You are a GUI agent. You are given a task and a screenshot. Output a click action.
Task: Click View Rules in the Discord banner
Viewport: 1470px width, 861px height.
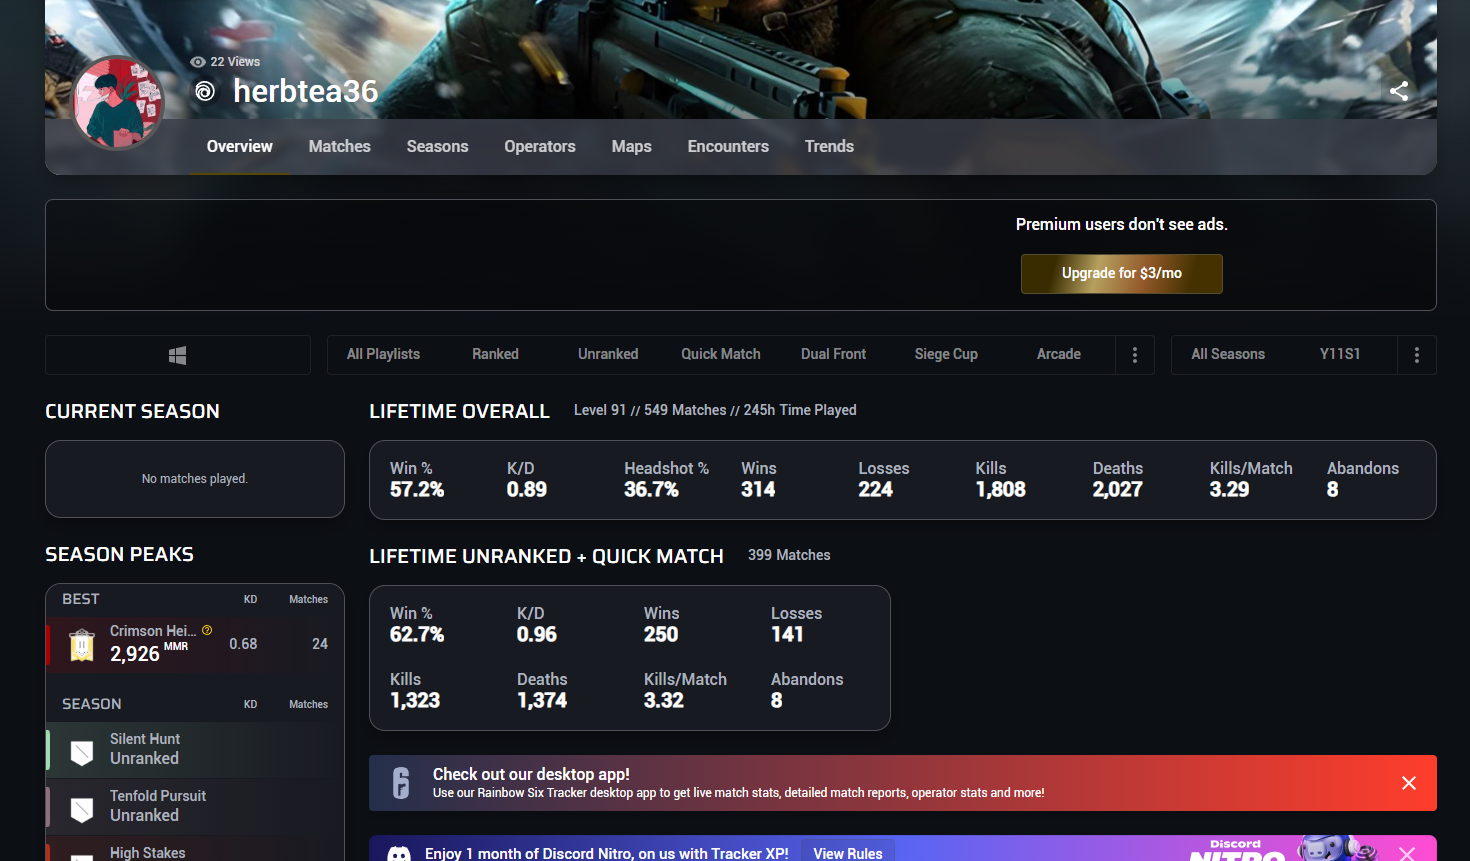(848, 853)
